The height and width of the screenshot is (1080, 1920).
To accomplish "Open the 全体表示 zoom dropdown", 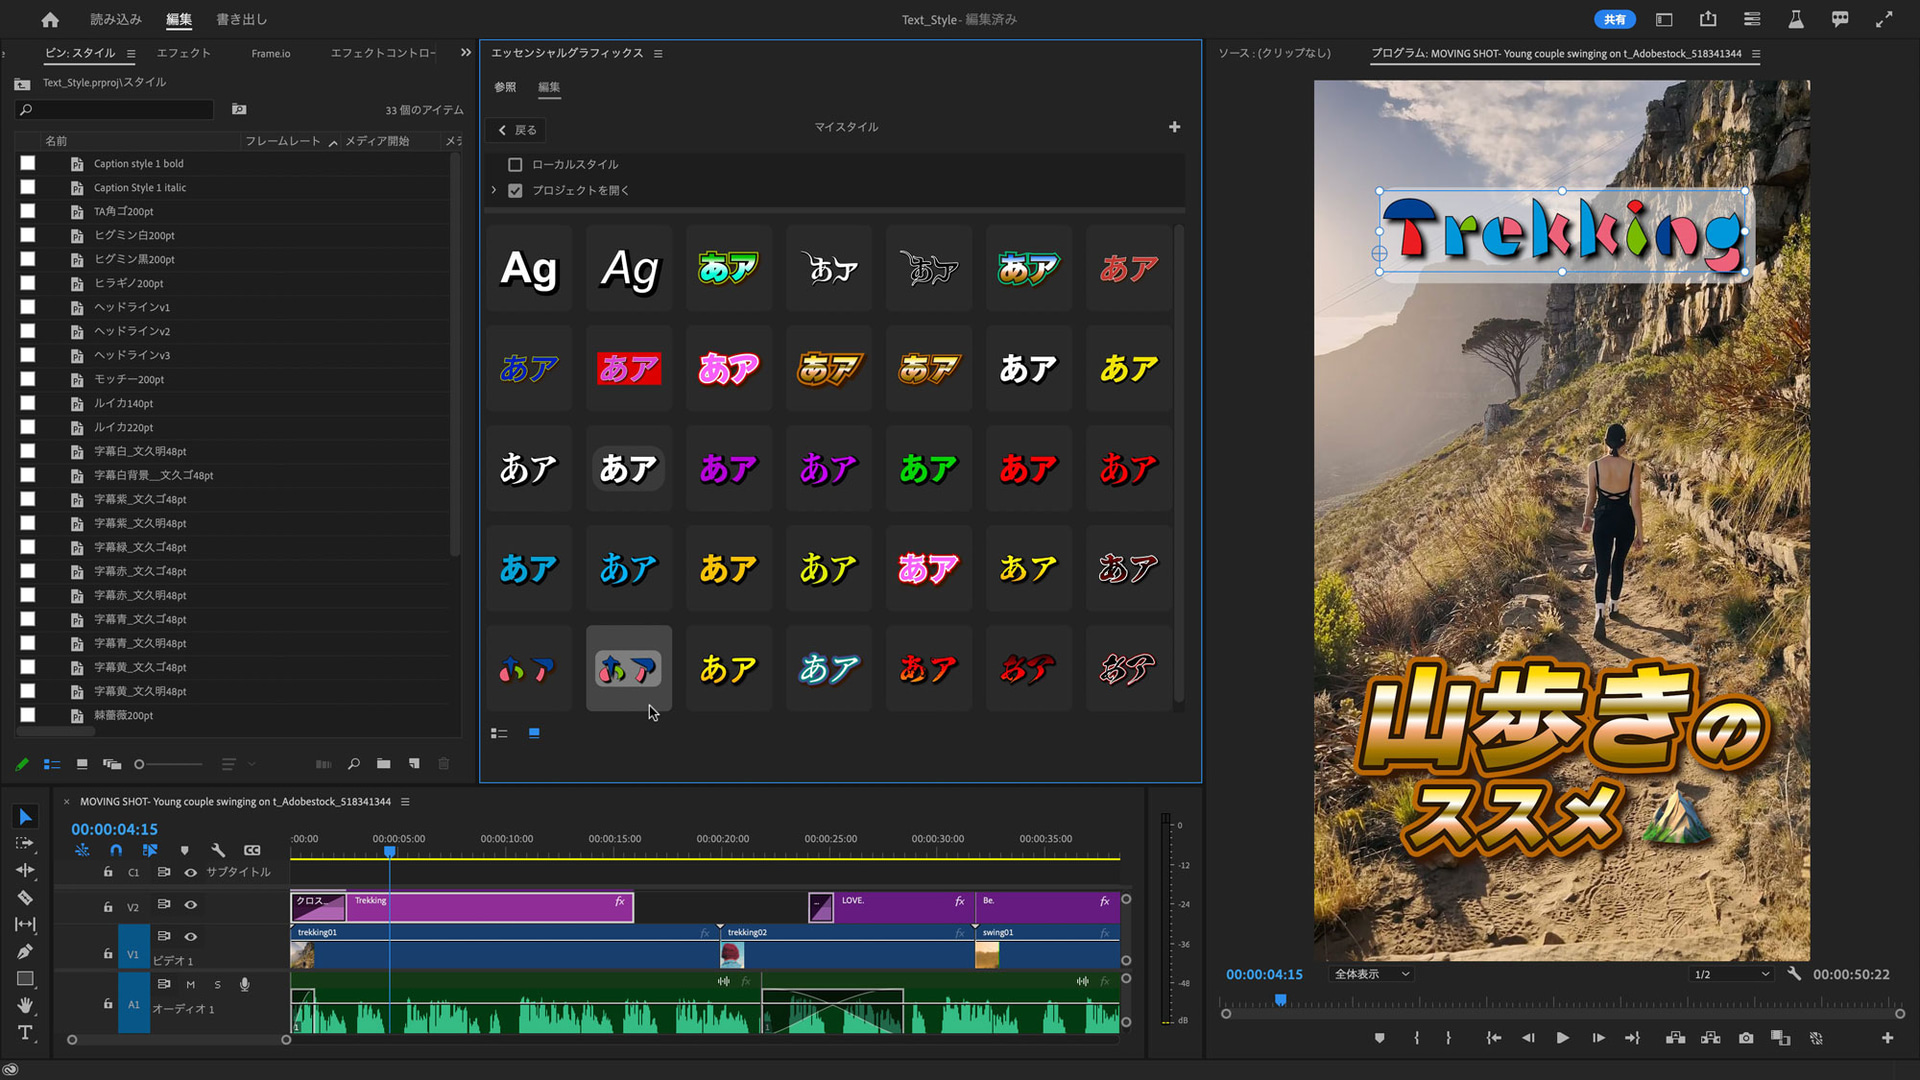I will click(1371, 974).
